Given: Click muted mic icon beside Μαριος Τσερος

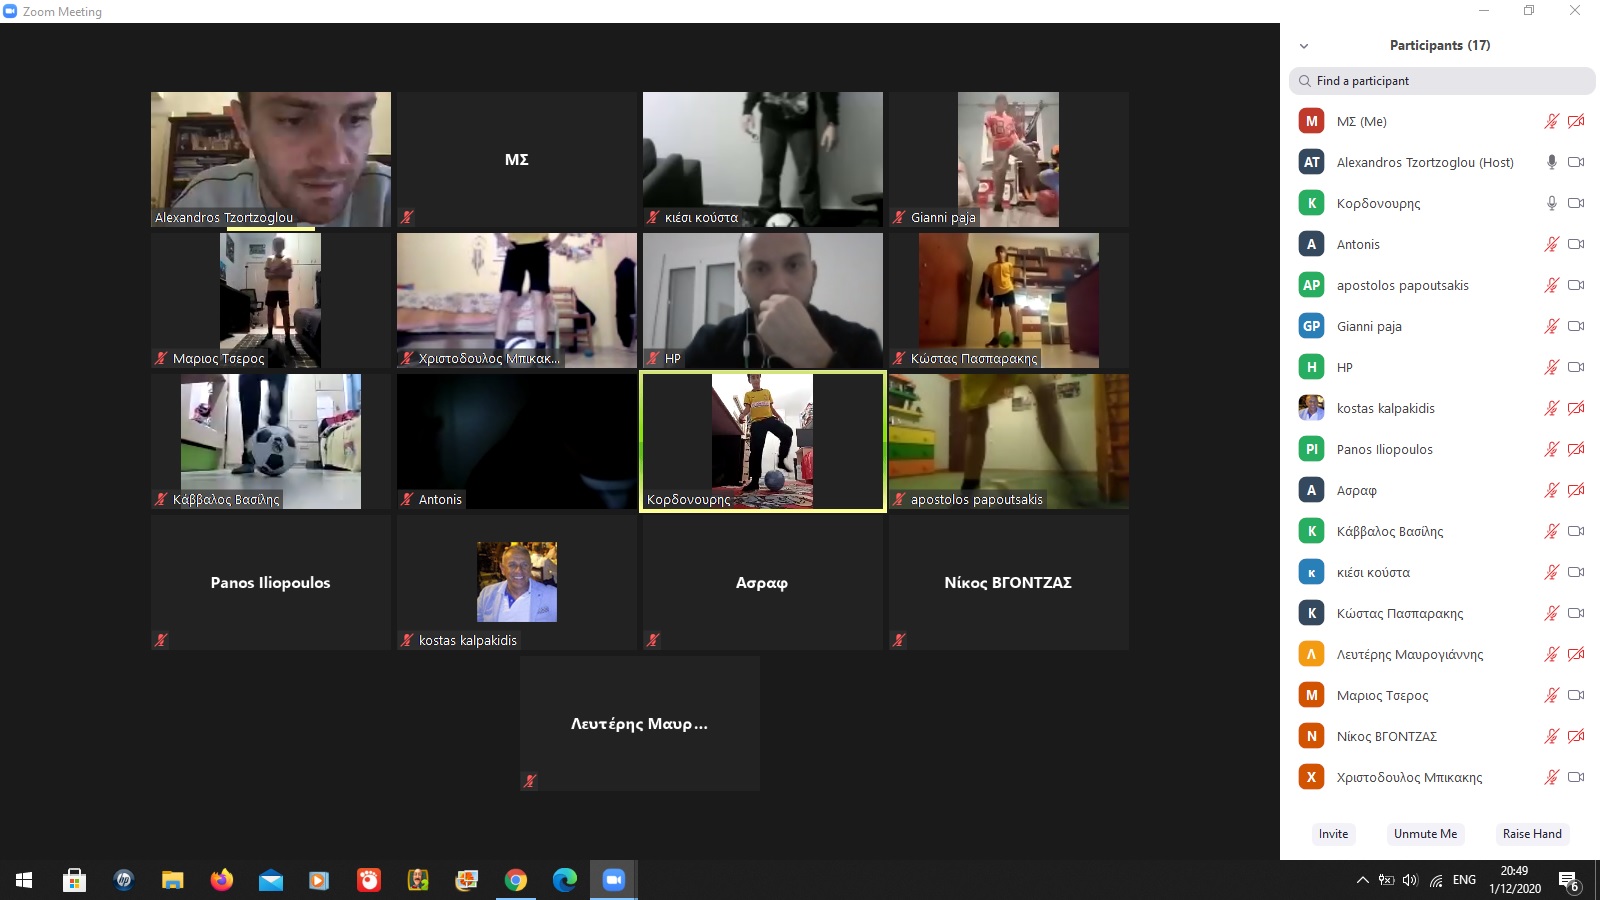Looking at the screenshot, I should [x=1551, y=695].
